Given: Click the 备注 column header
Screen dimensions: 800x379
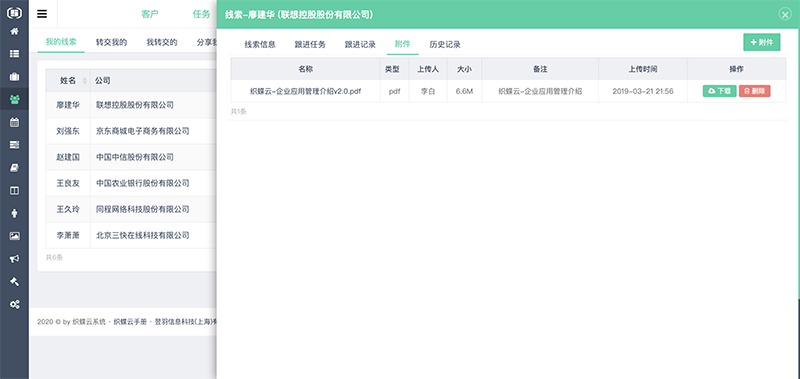Looking at the screenshot, I should [540, 69].
